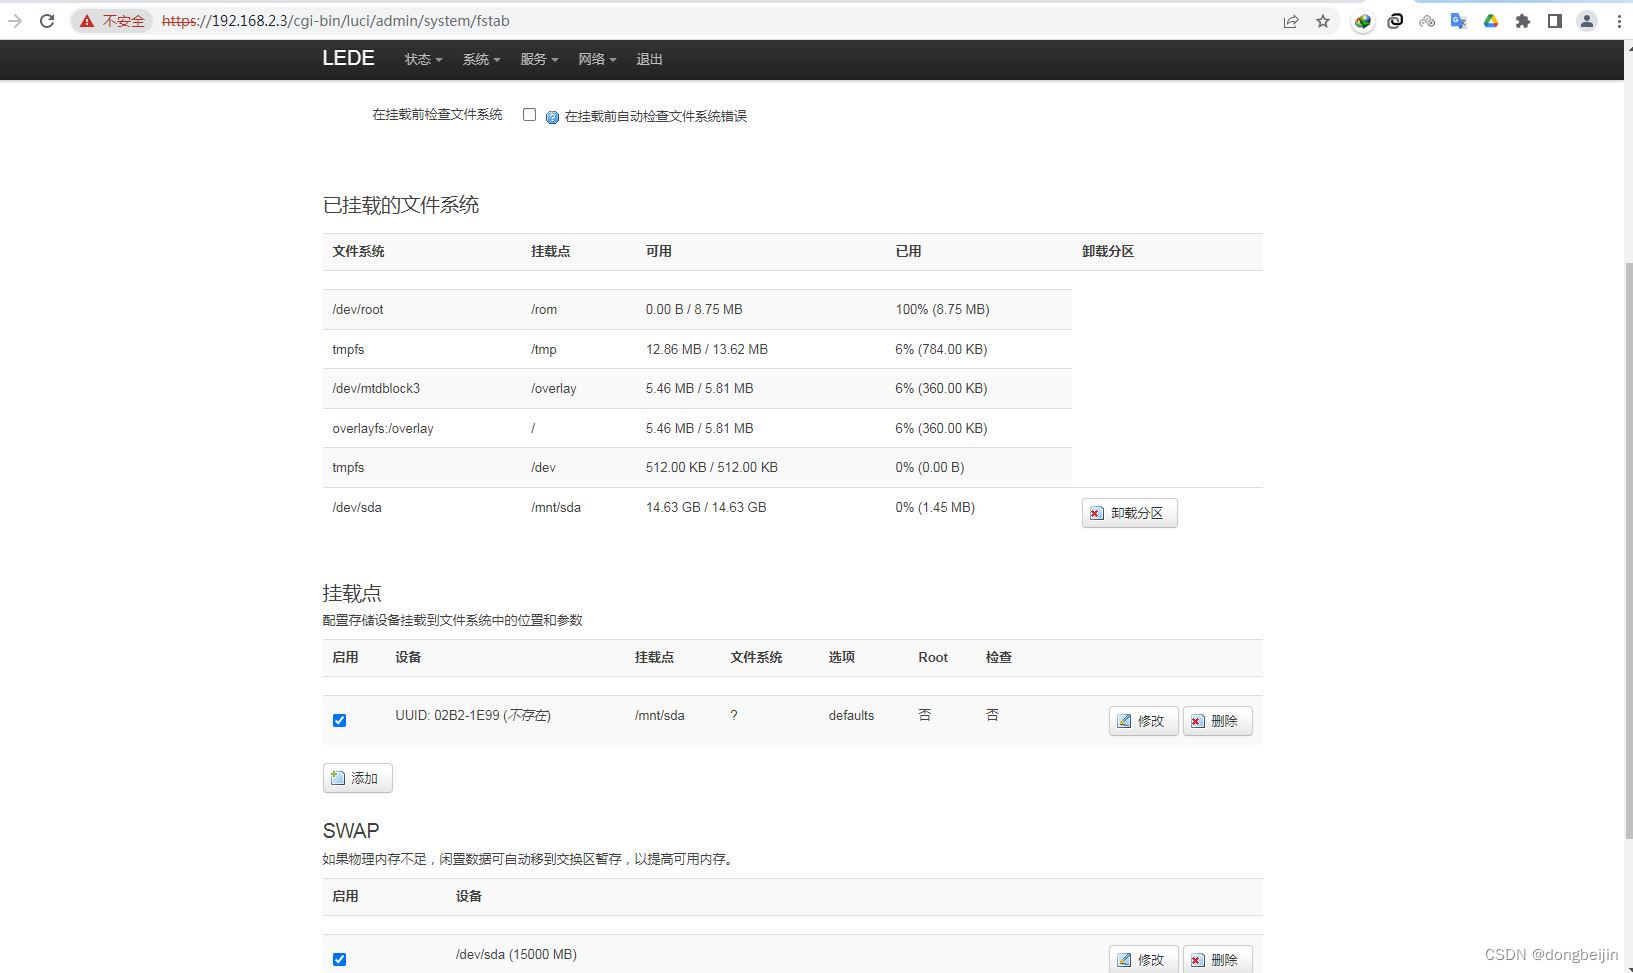
Task: Toggle the browser side panel icon
Action: (1555, 21)
